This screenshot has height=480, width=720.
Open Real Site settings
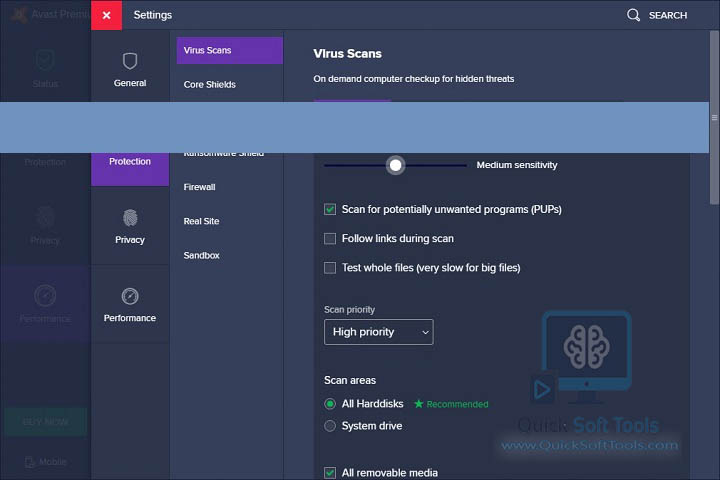(201, 221)
